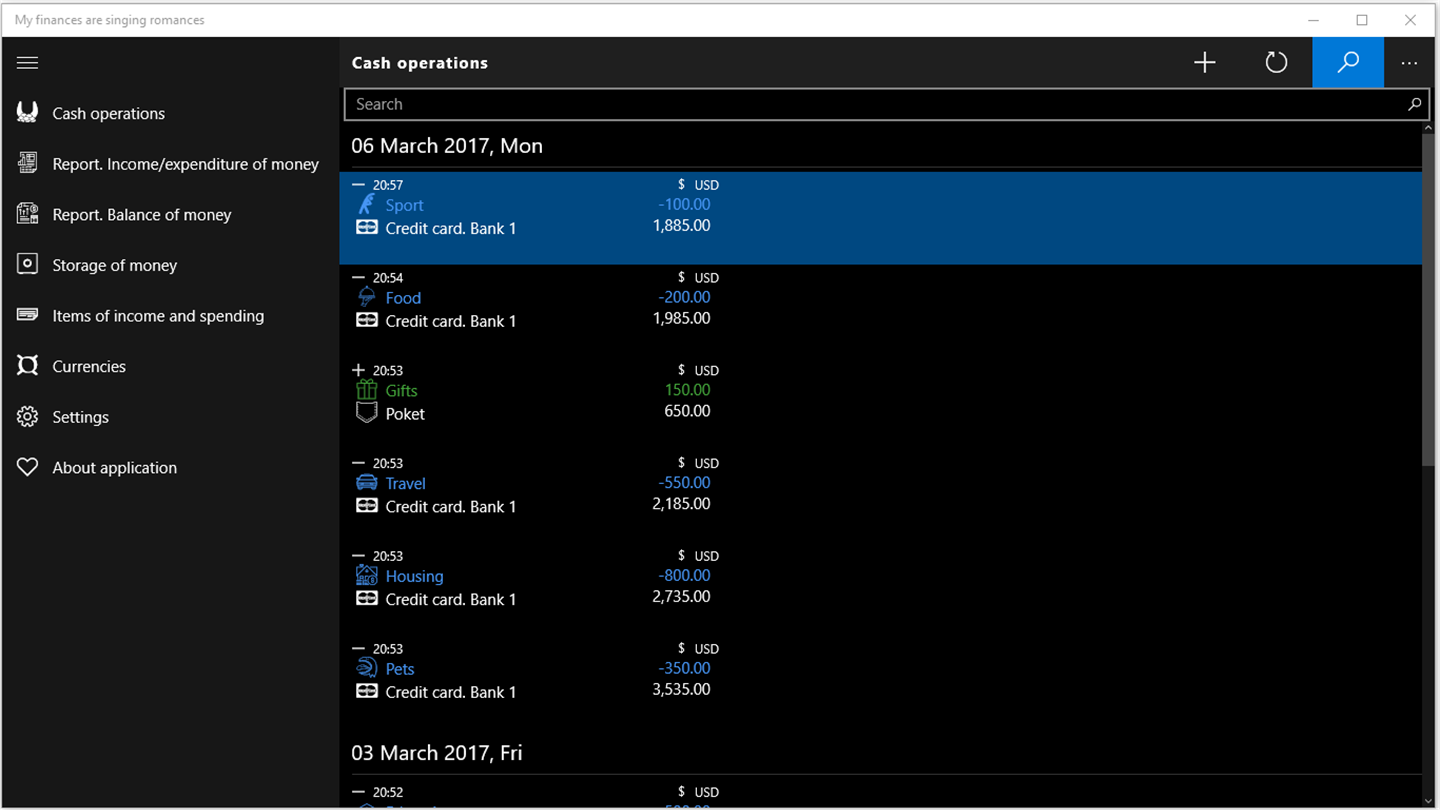Viewport: 1440px width, 810px height.
Task: Select the Food operation label
Action: tap(403, 298)
